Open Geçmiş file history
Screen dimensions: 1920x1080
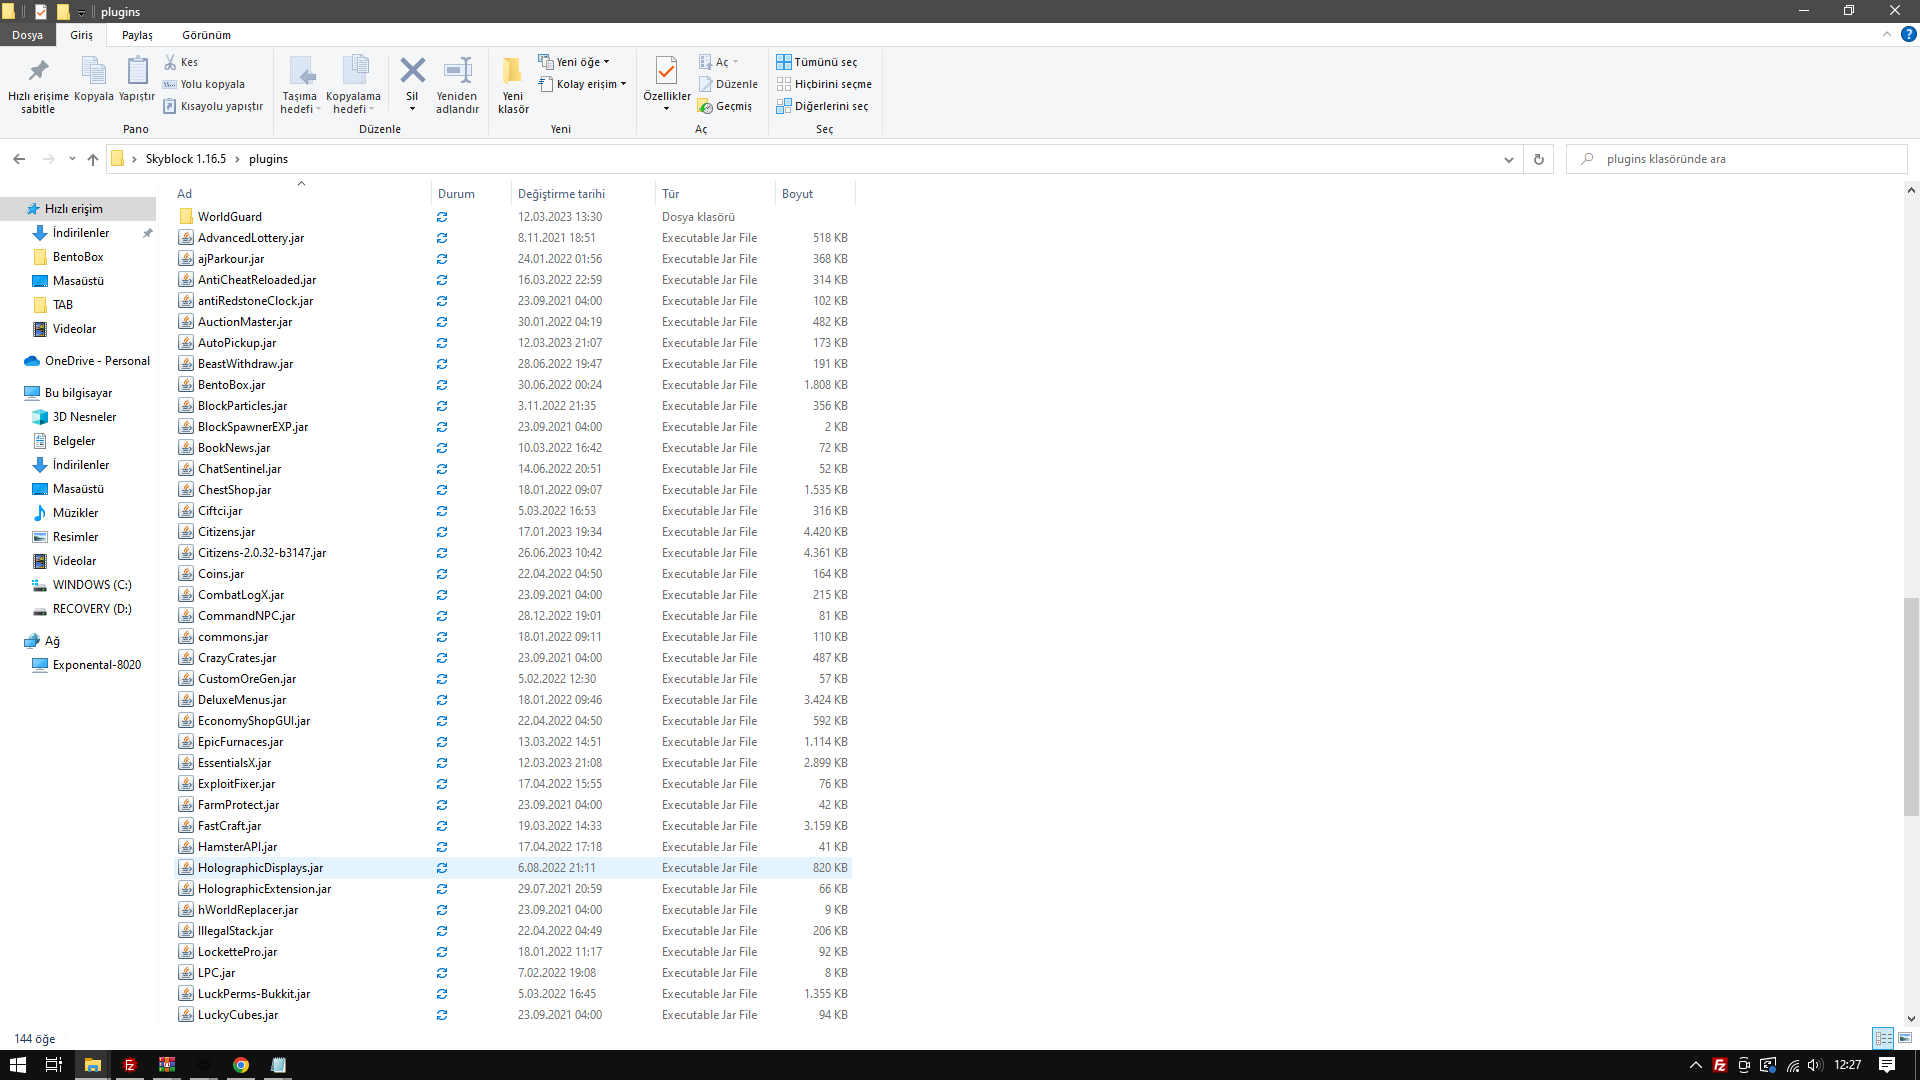point(725,106)
